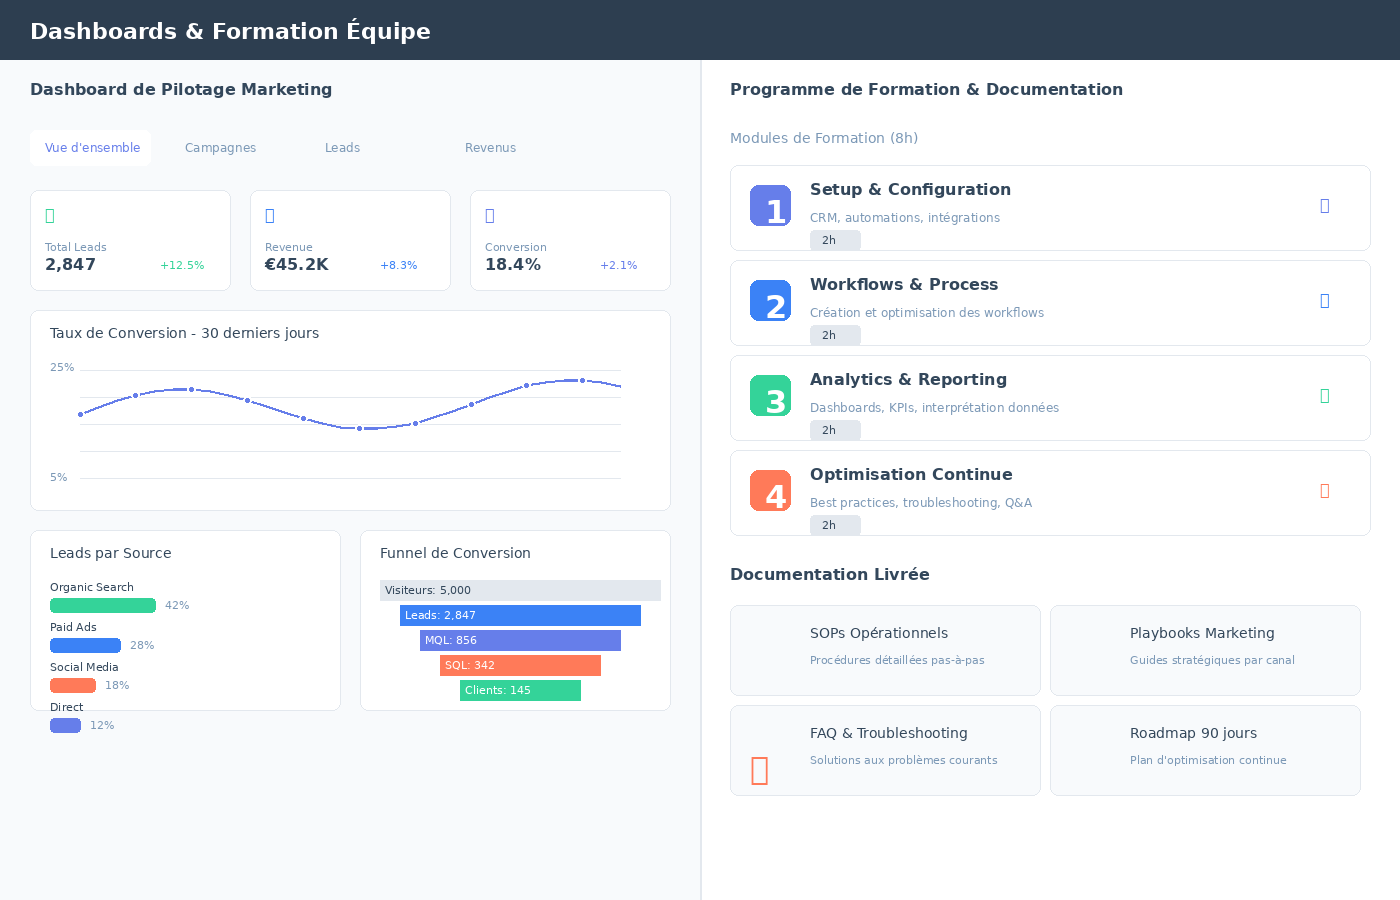The height and width of the screenshot is (900, 1400).
Task: Click icon at right of Setup & Configuration
Action: tap(1325, 206)
